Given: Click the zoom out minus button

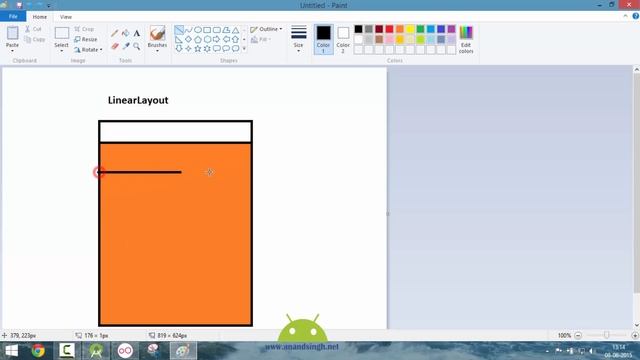Looking at the screenshot, I should (578, 335).
